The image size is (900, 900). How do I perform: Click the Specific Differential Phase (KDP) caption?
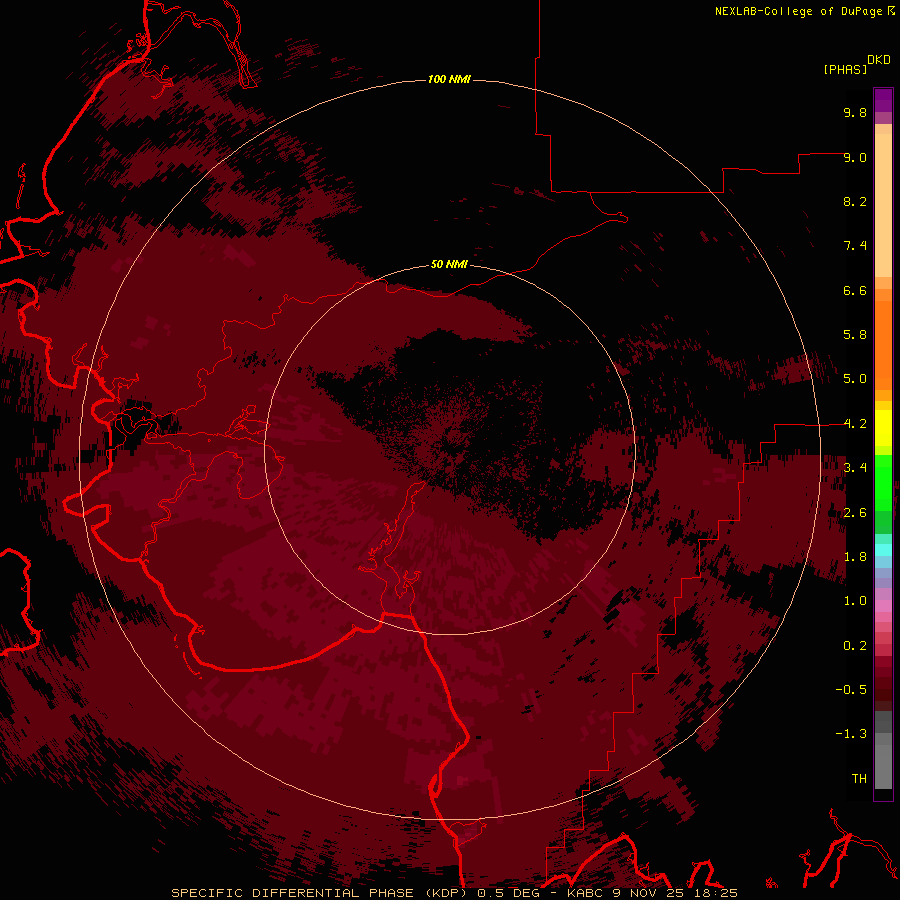point(320,893)
